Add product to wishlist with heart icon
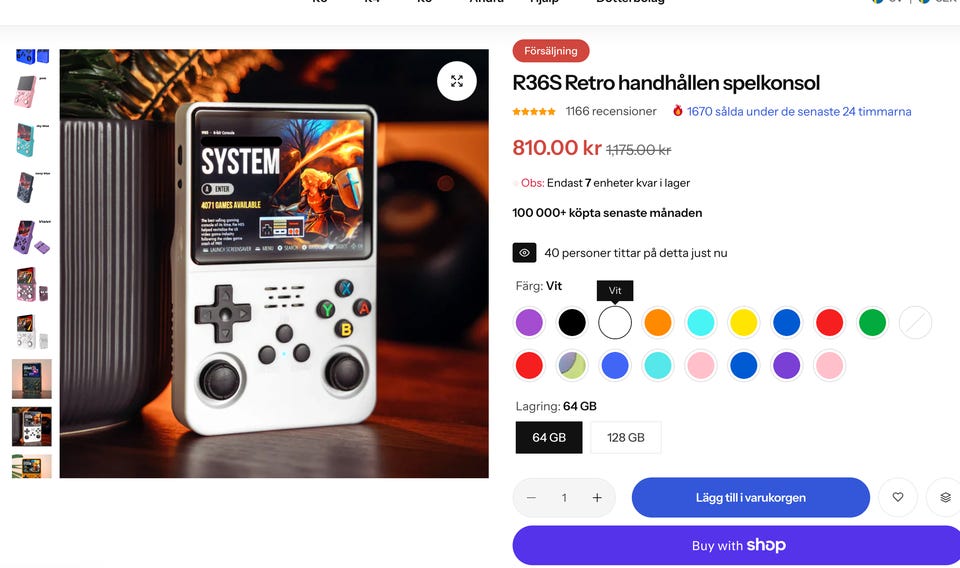960x568 pixels. (898, 497)
